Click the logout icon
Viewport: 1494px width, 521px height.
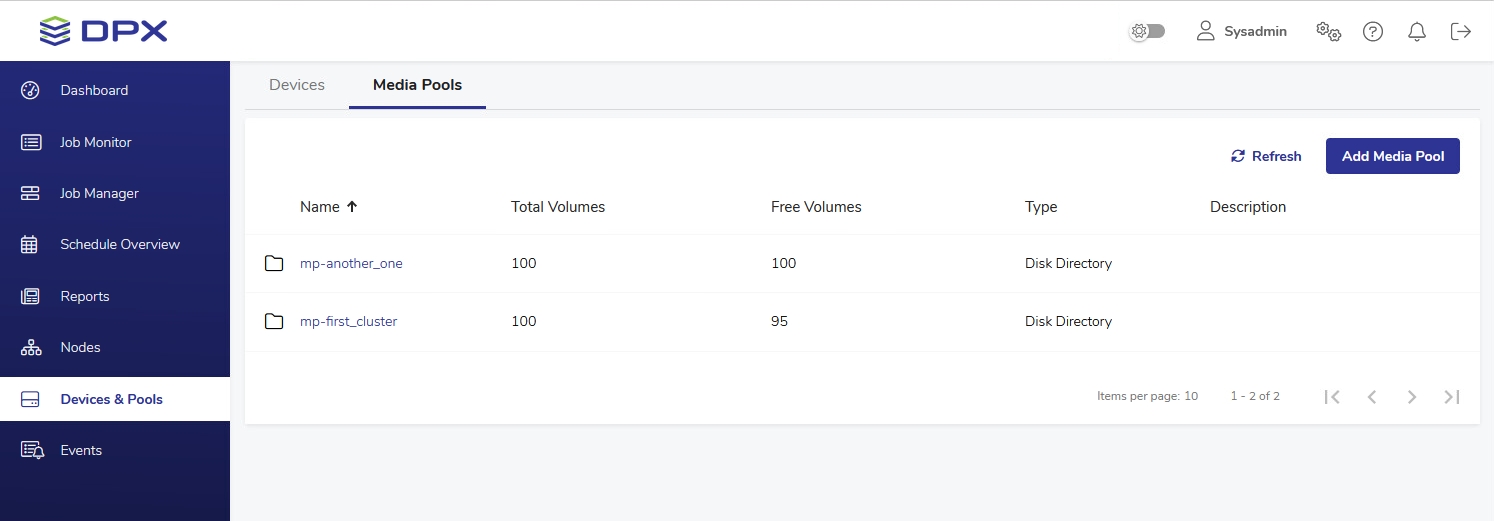[1461, 32]
